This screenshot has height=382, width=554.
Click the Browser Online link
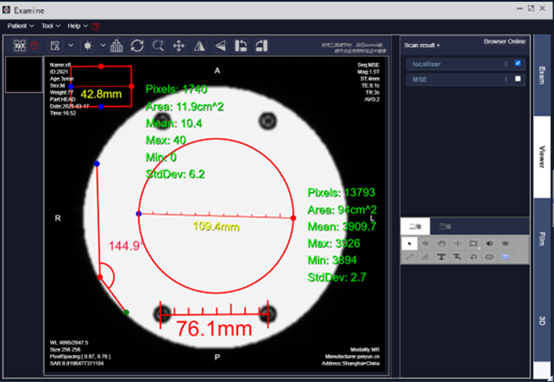tap(505, 41)
